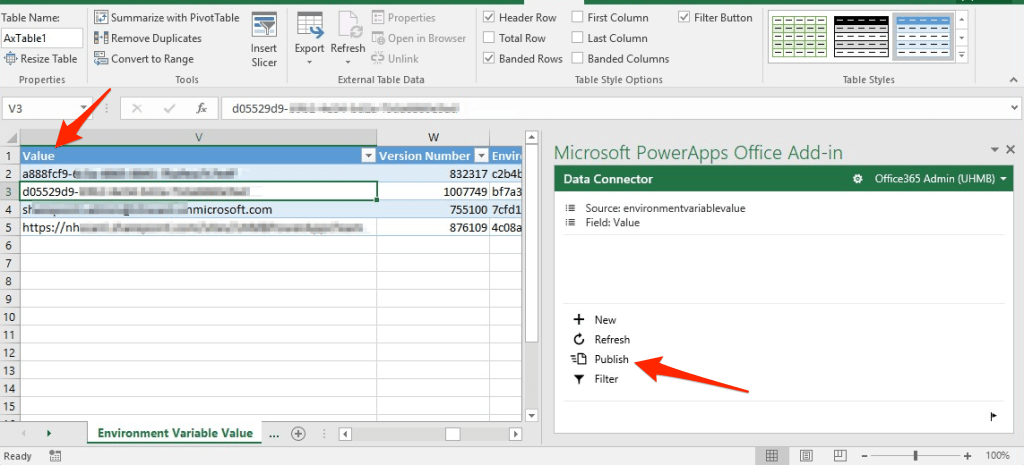Image resolution: width=1024 pixels, height=465 pixels.
Task: Close the PowerApps add-in pane
Action: click(1010, 150)
